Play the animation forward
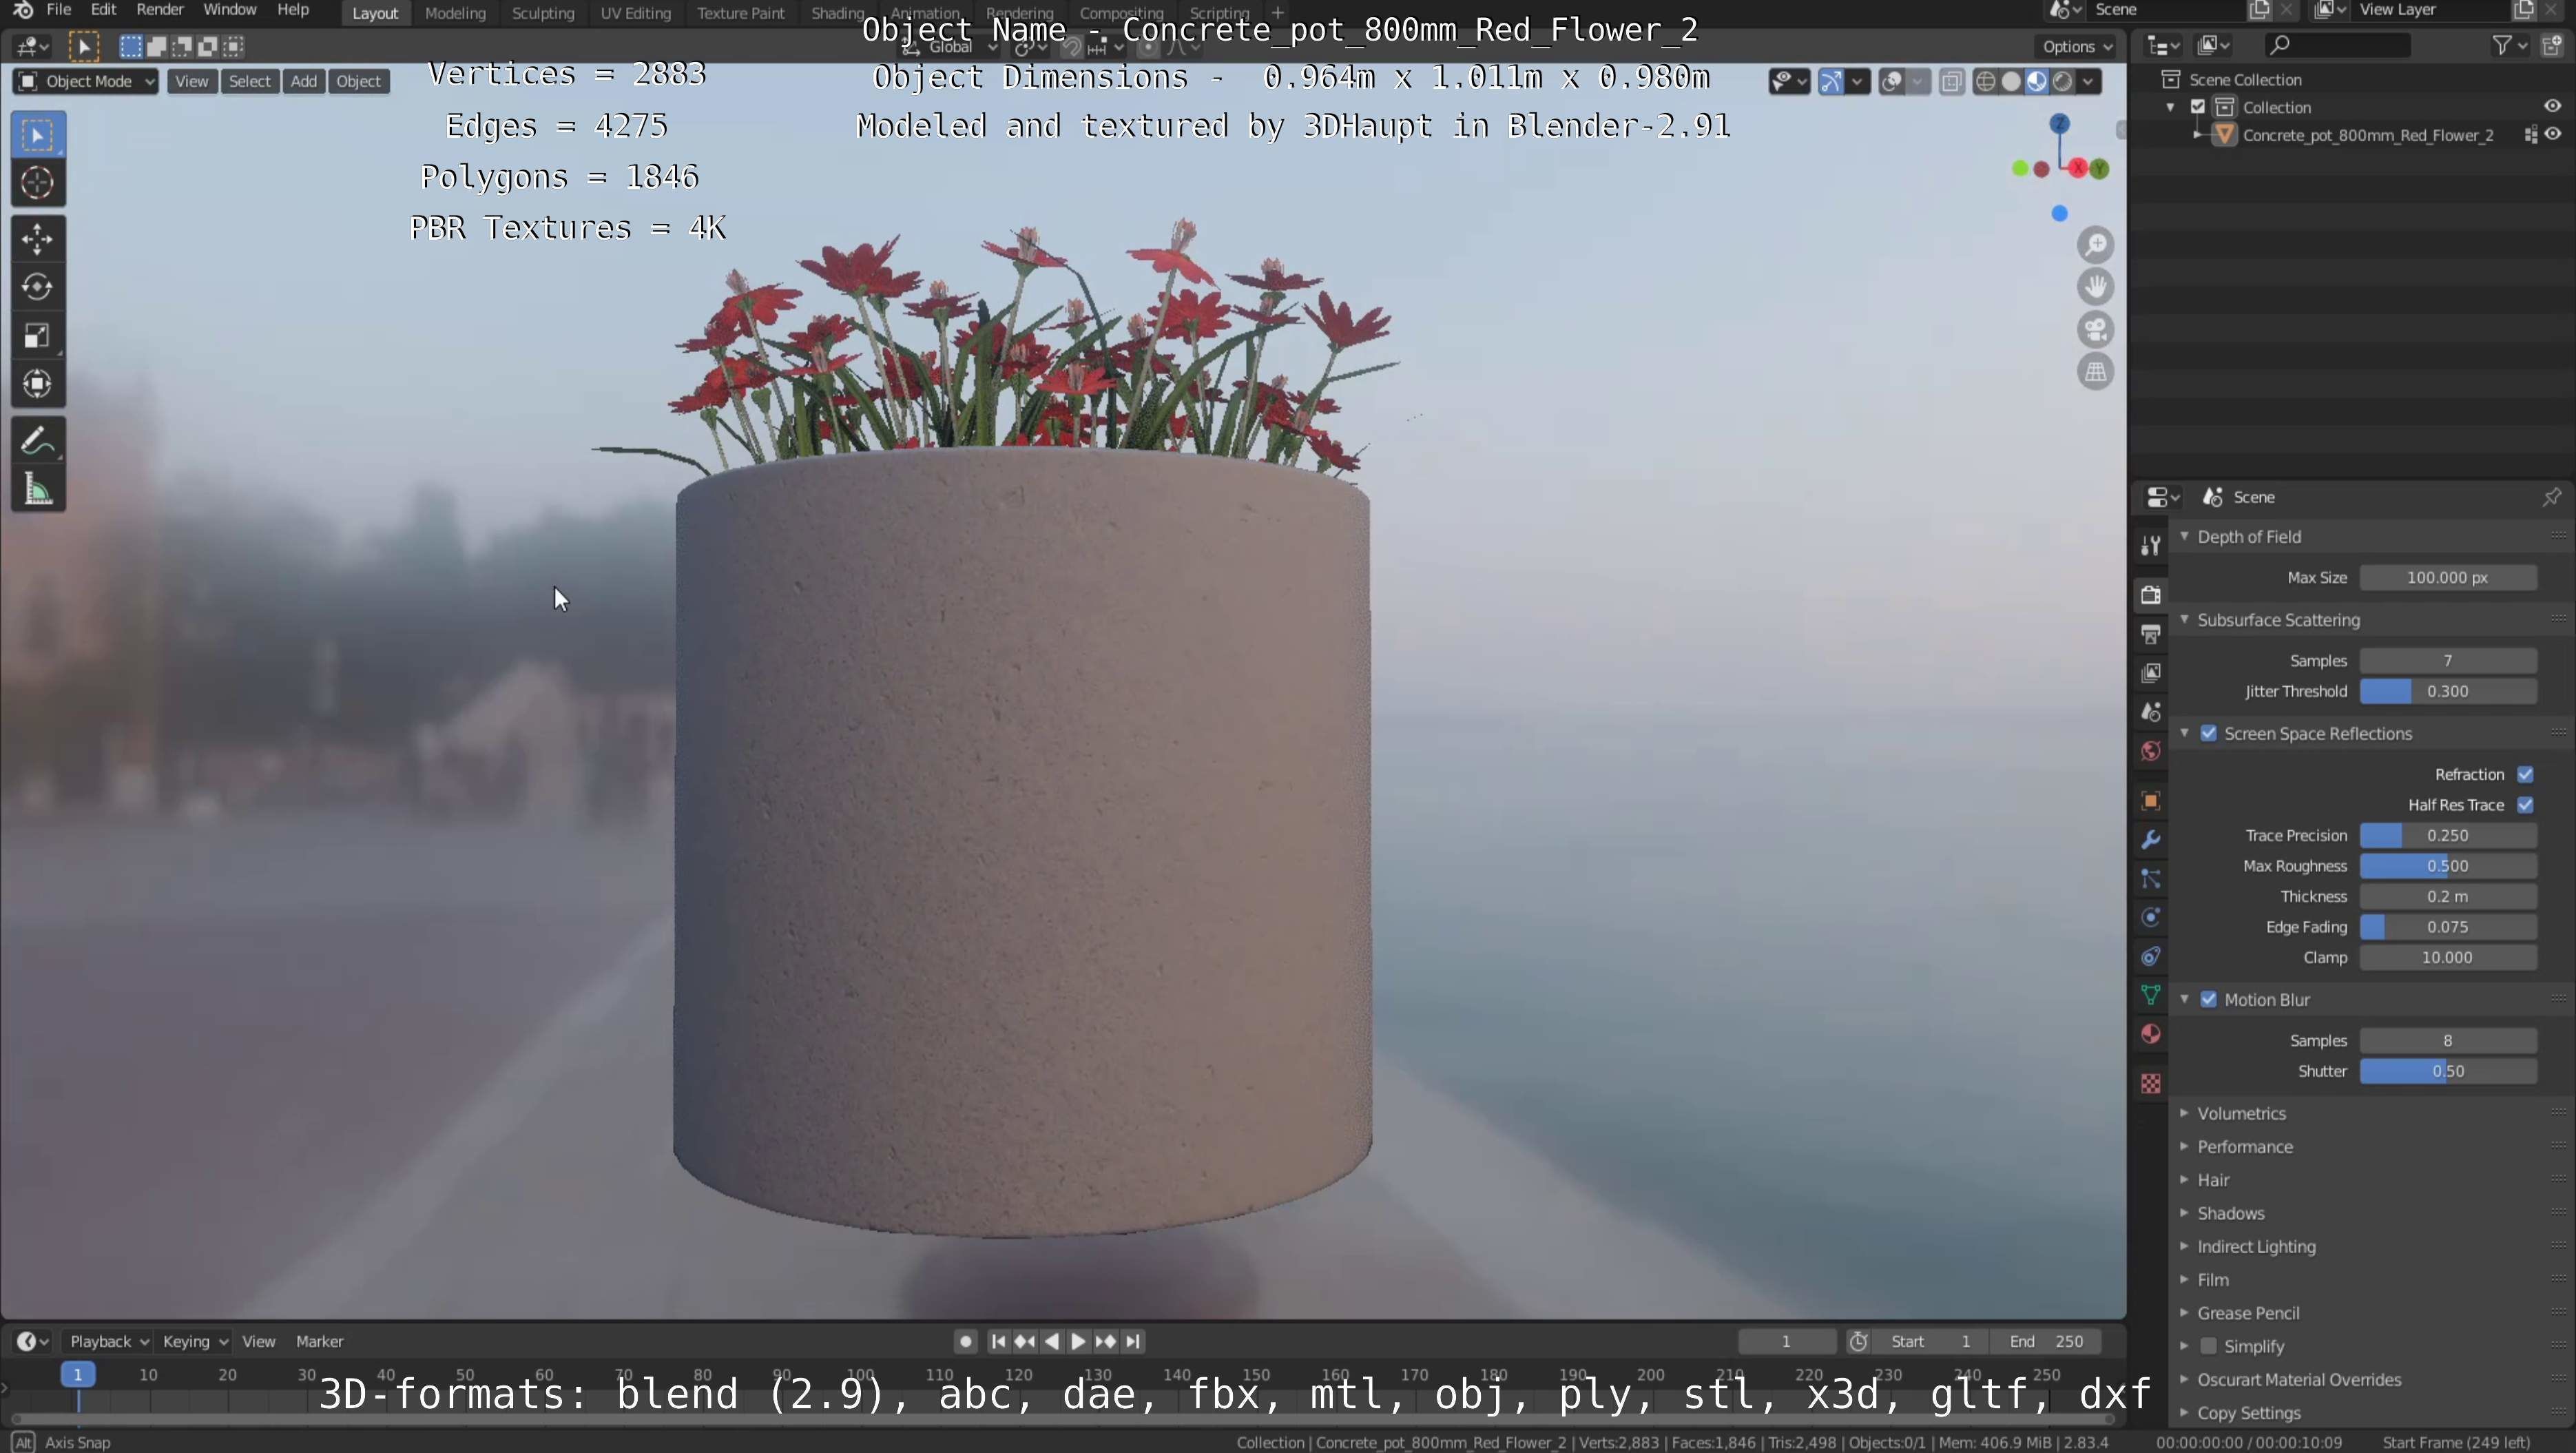The height and width of the screenshot is (1453, 2576). 1078,1342
